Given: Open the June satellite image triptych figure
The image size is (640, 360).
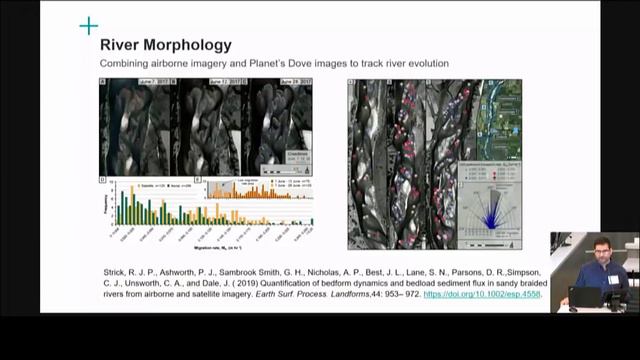Looking at the screenshot, I should (206, 127).
